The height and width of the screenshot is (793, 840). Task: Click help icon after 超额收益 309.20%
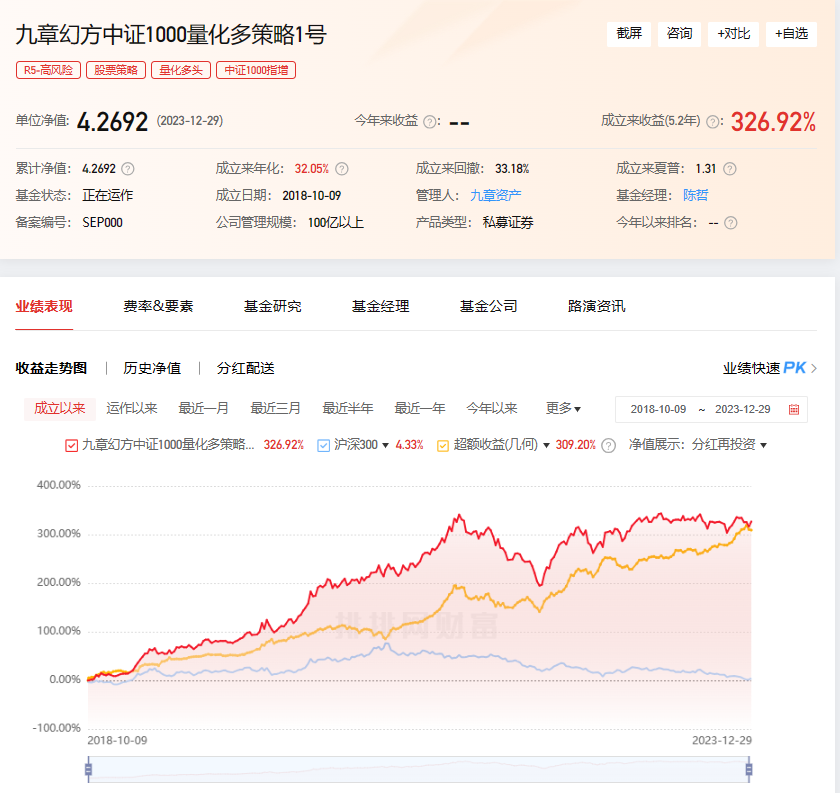coord(609,445)
